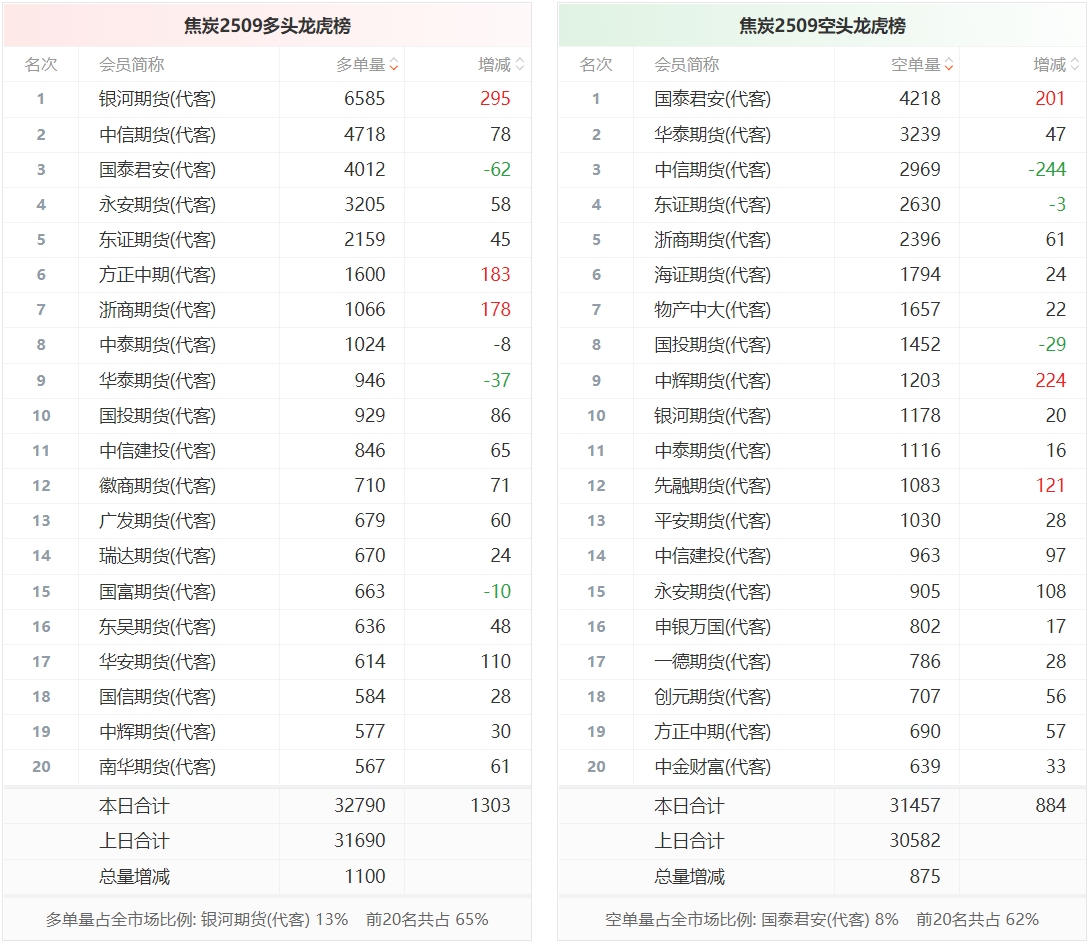Select 申银万国(代客) row
Image resolution: width=1091 pixels, height=946 pixels.
822,627
